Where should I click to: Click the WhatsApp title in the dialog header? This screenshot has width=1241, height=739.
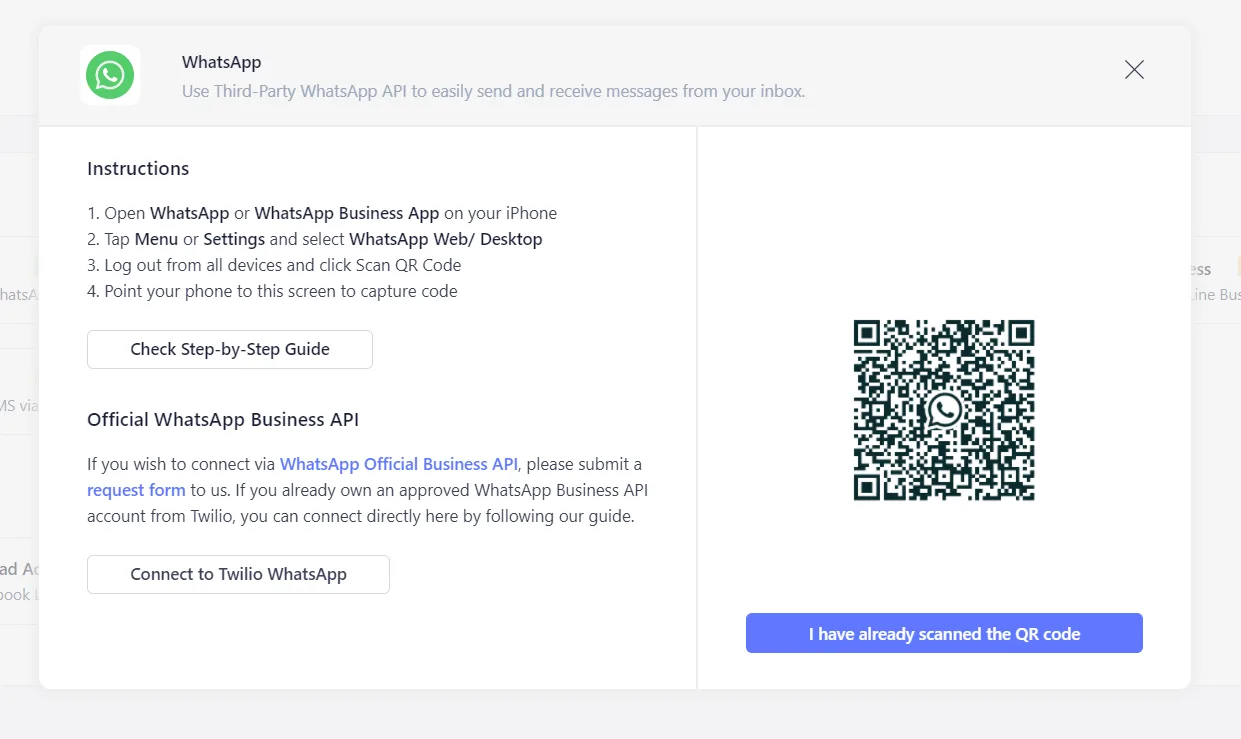[221, 62]
